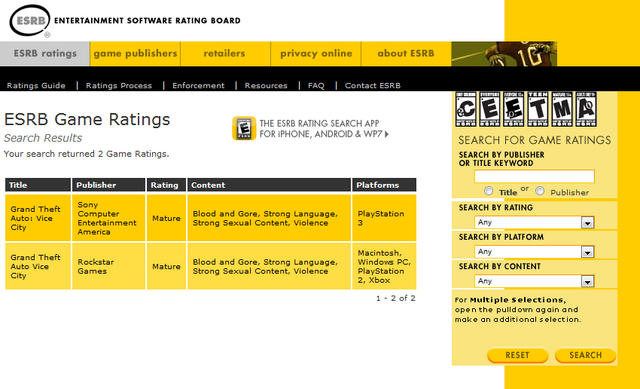Click the RESET button
Image resolution: width=640 pixels, height=389 pixels.
tap(518, 355)
